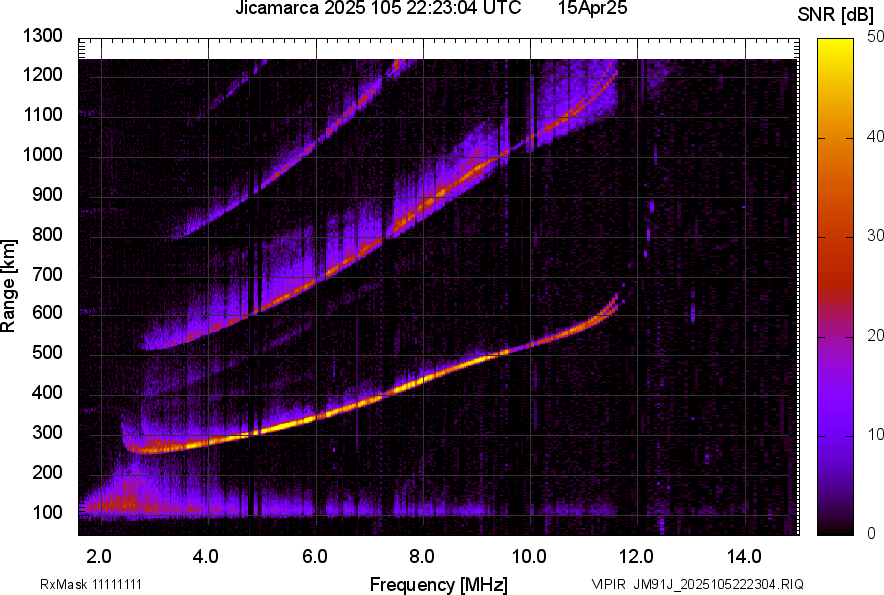Click the range tick label '300'
This screenshot has height=595, width=884.
[47, 433]
